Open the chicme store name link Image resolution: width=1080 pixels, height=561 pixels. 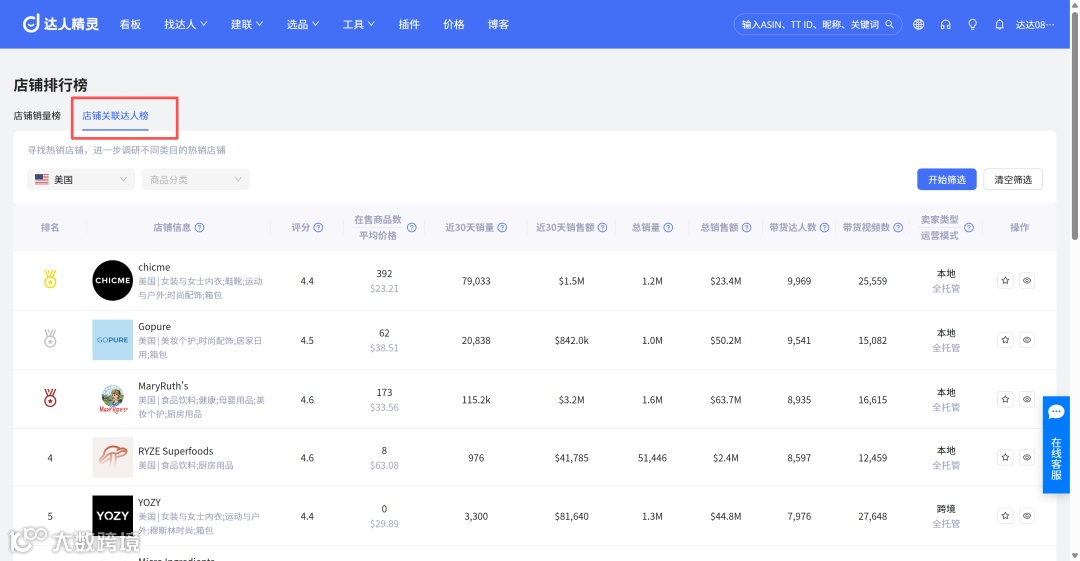pyautogui.click(x=154, y=267)
